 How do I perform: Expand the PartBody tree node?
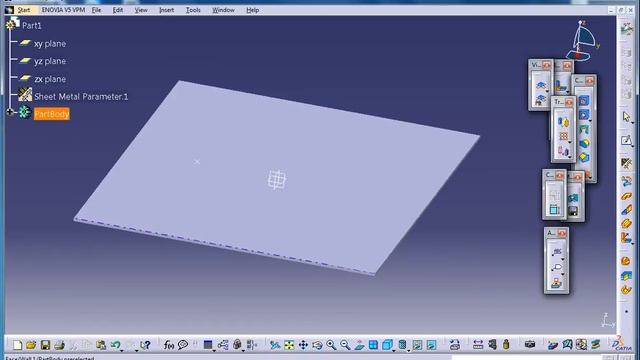pos(10,112)
